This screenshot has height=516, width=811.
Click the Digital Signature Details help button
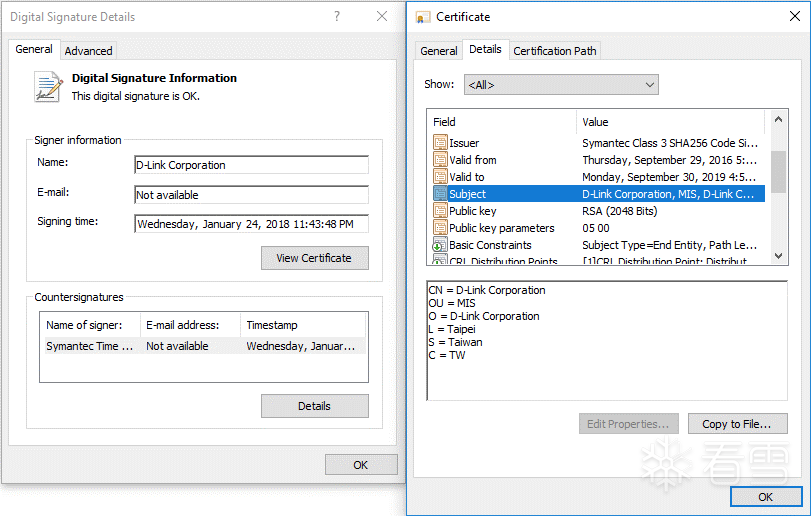coord(337,17)
